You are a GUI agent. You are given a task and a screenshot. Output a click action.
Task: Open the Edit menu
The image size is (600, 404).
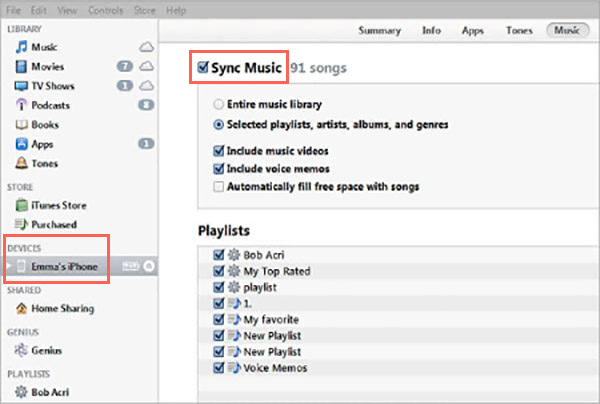tap(39, 10)
